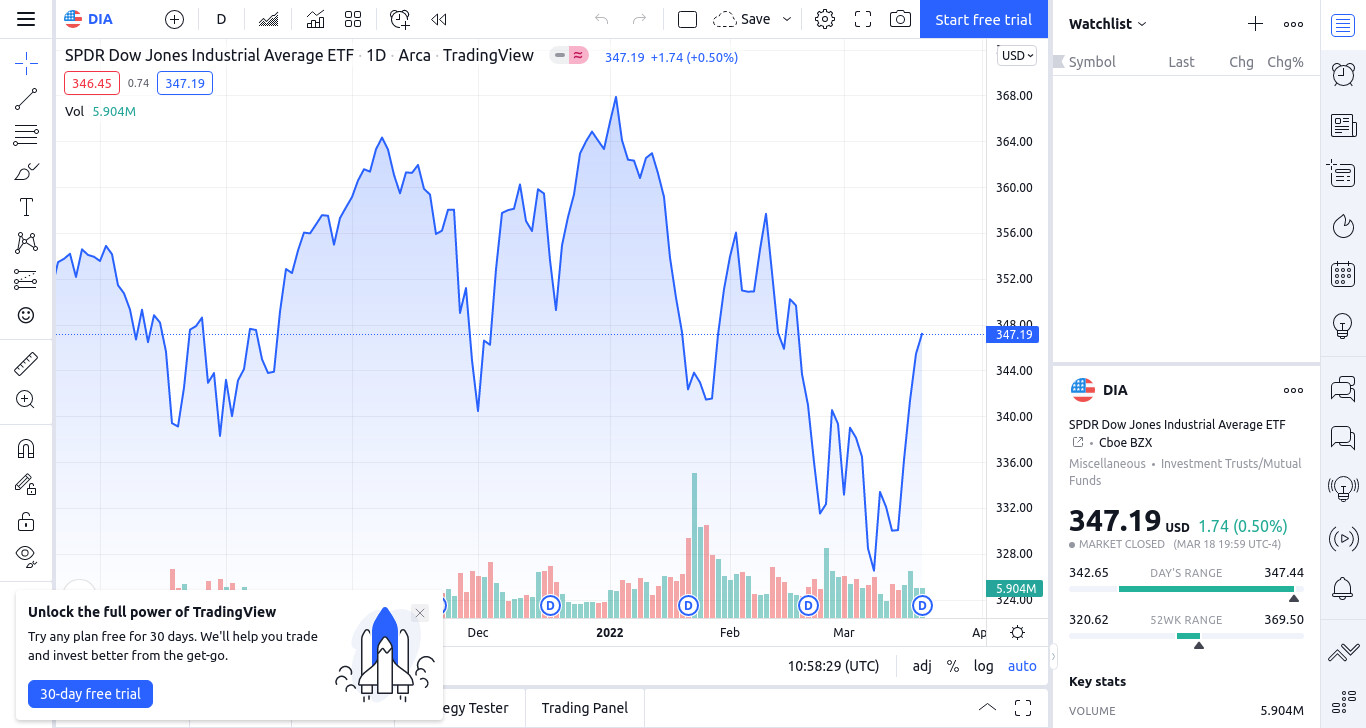The width and height of the screenshot is (1366, 728).
Task: Click the Start free trial button
Action: point(983,19)
